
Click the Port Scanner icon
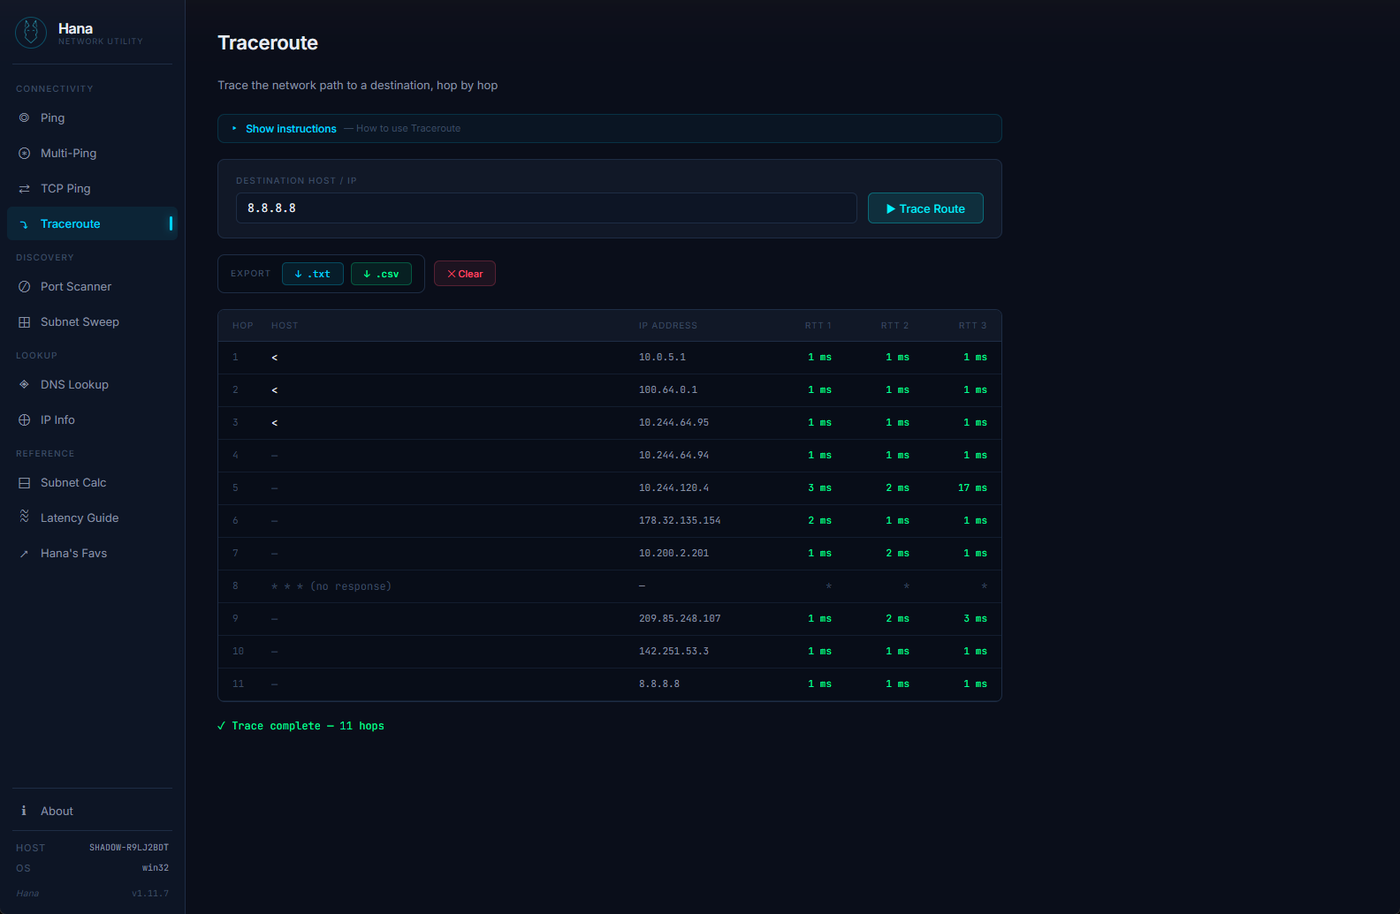(x=24, y=286)
